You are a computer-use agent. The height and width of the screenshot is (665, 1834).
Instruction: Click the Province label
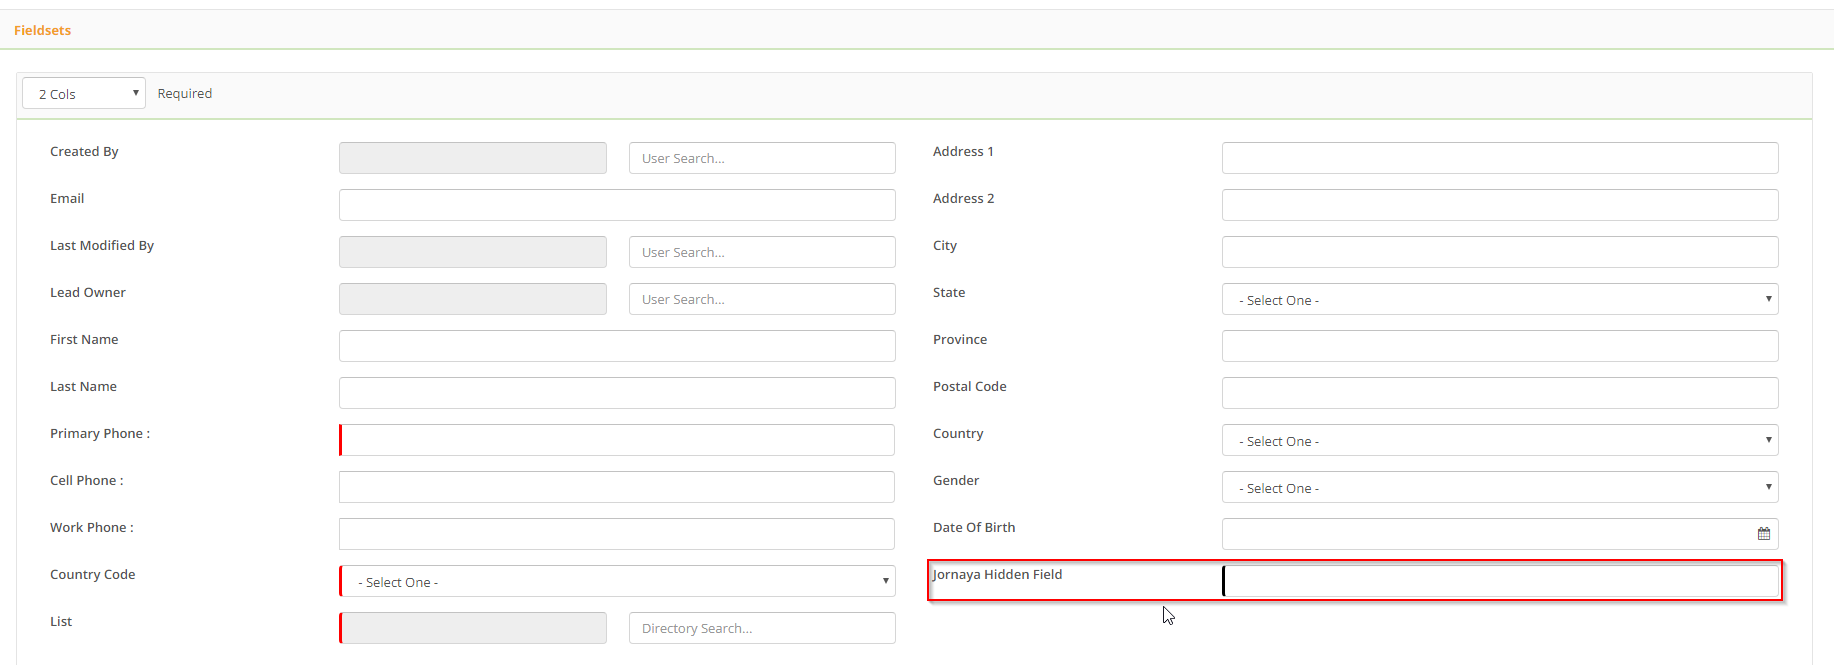point(960,339)
